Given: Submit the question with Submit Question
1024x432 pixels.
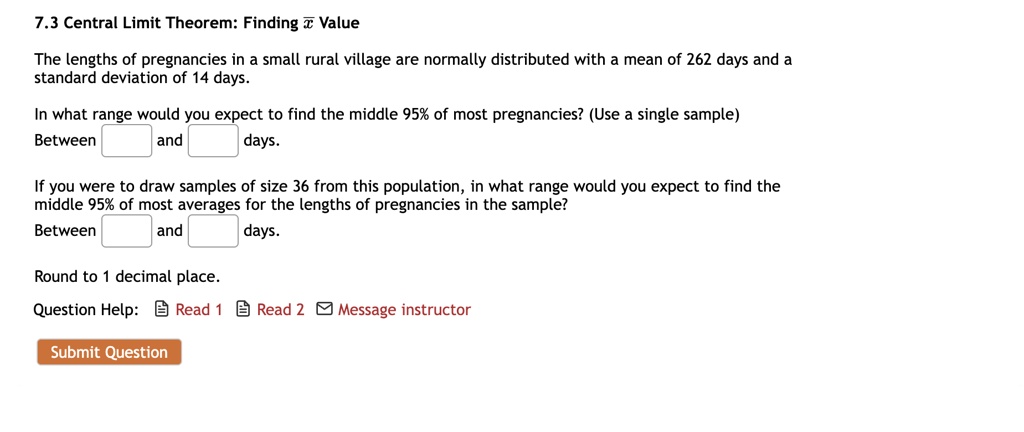Looking at the screenshot, I should 109,352.
